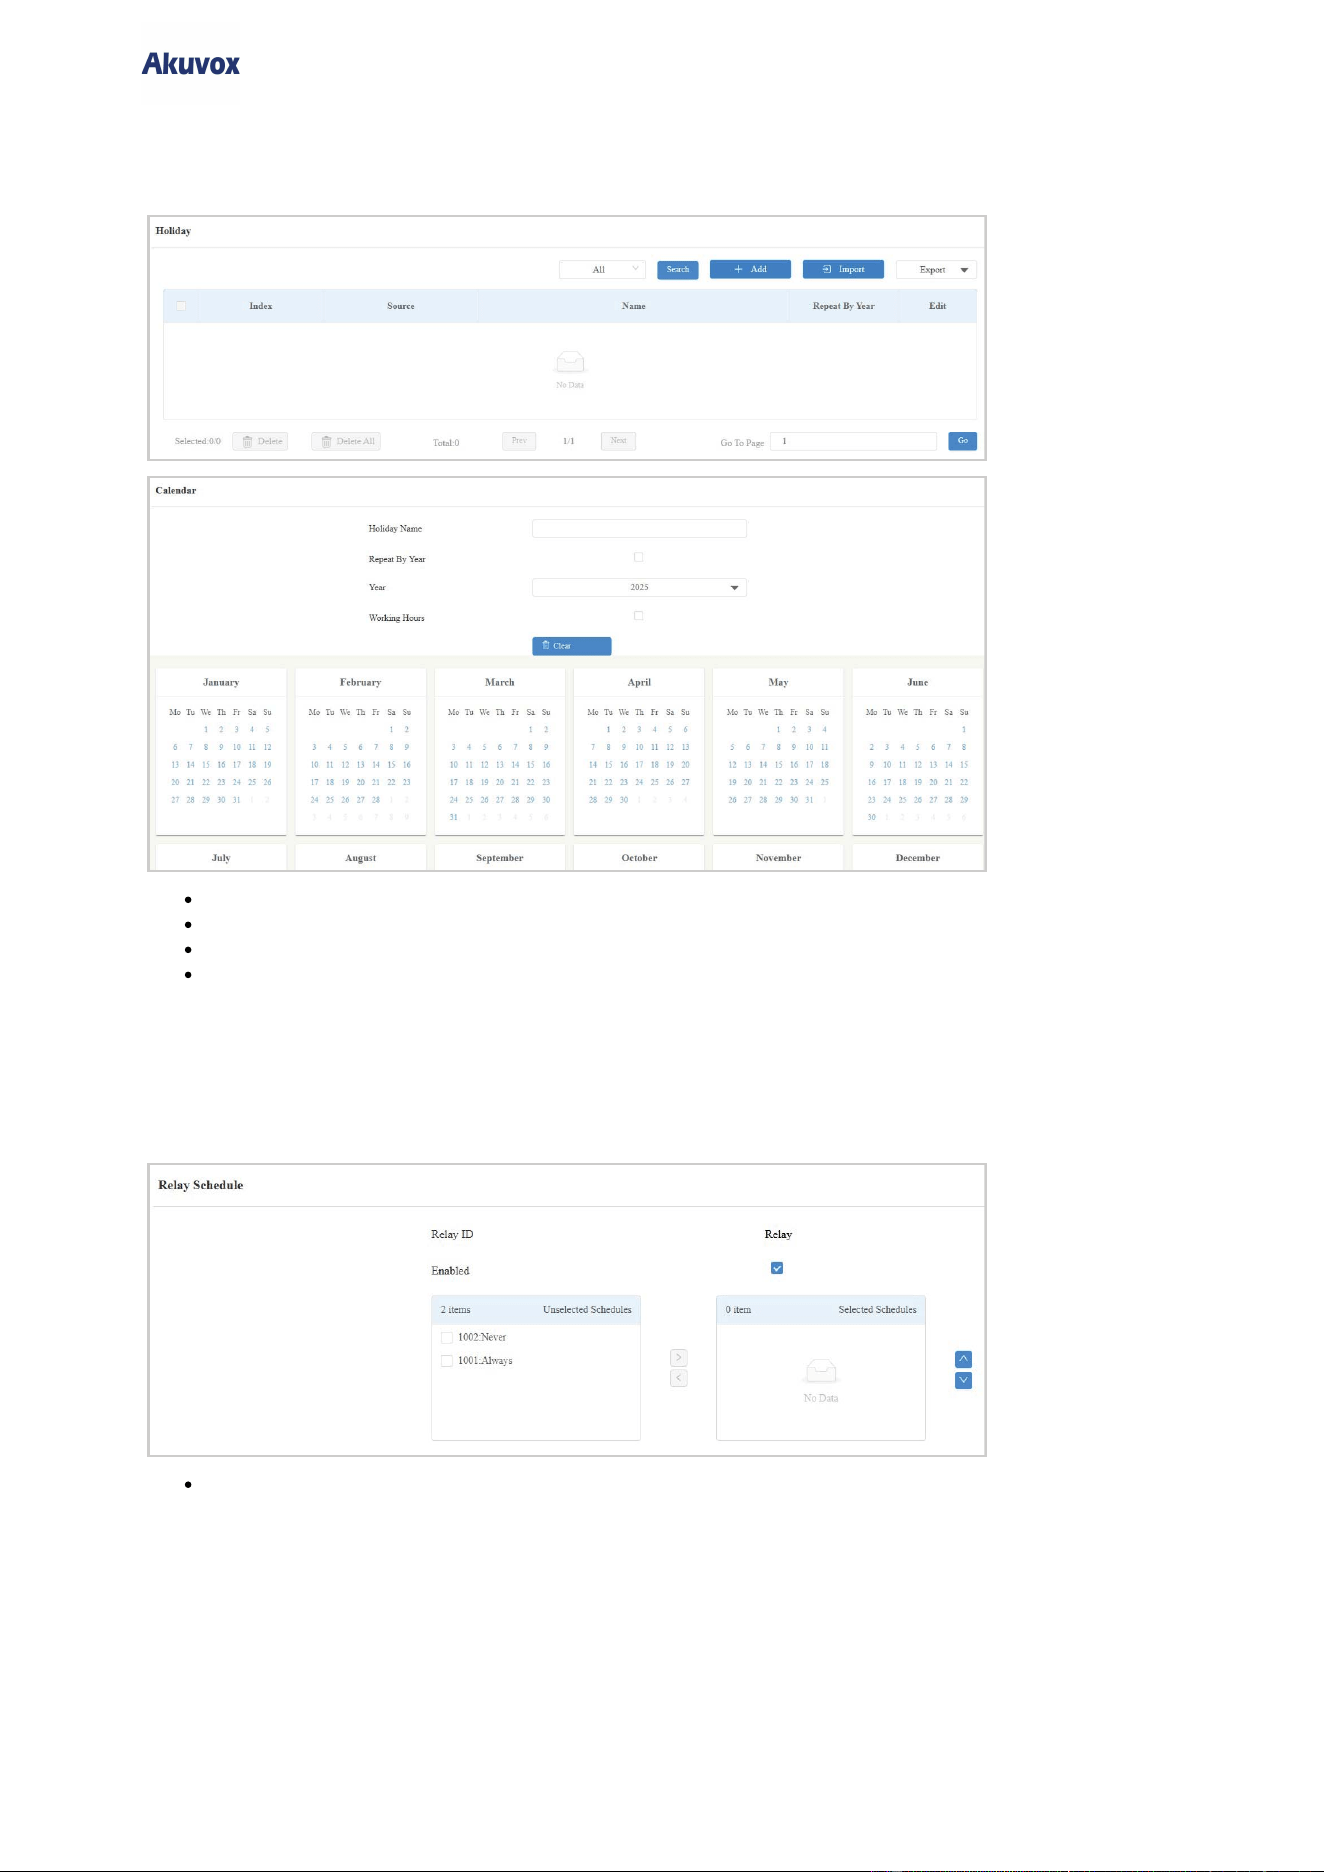Click the move-left arrow between schedule lists
This screenshot has width=1324, height=1872.
(679, 1378)
